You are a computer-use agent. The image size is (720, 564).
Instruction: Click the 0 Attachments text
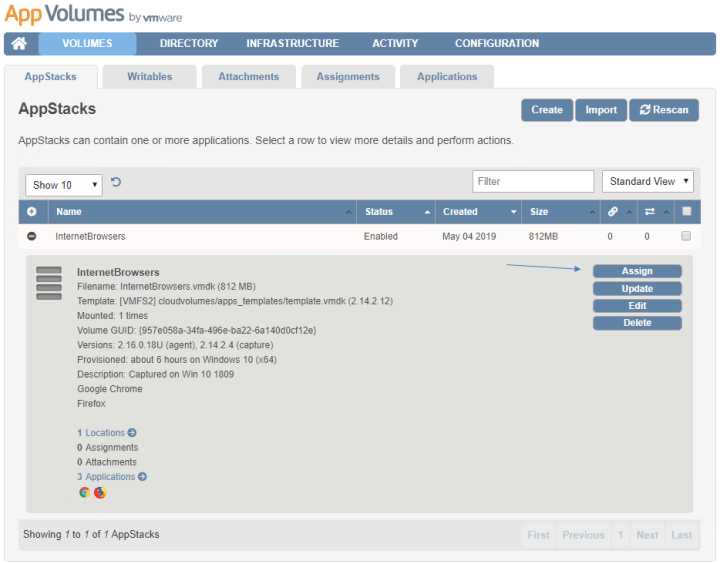coord(107,462)
